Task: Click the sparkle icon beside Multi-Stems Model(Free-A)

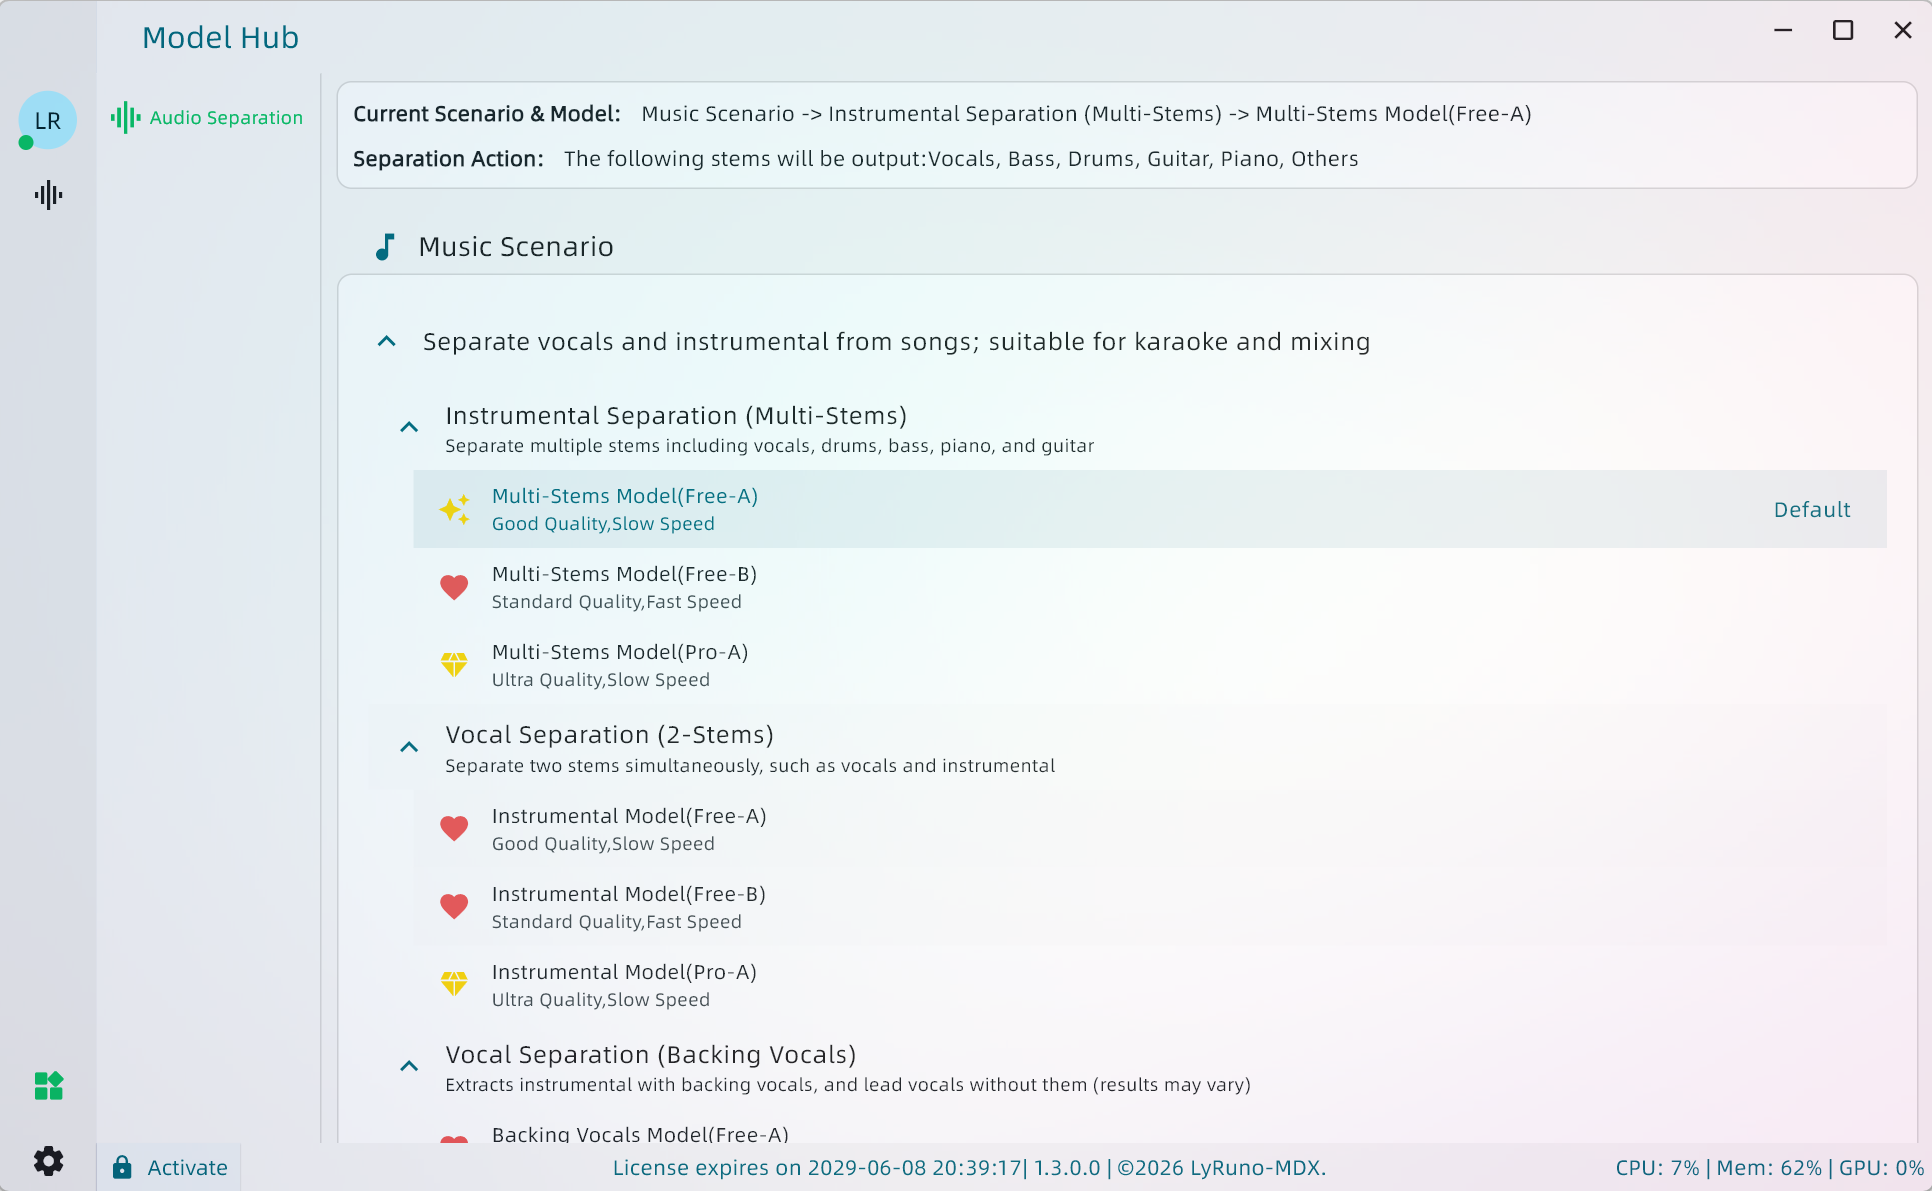Action: coord(454,509)
